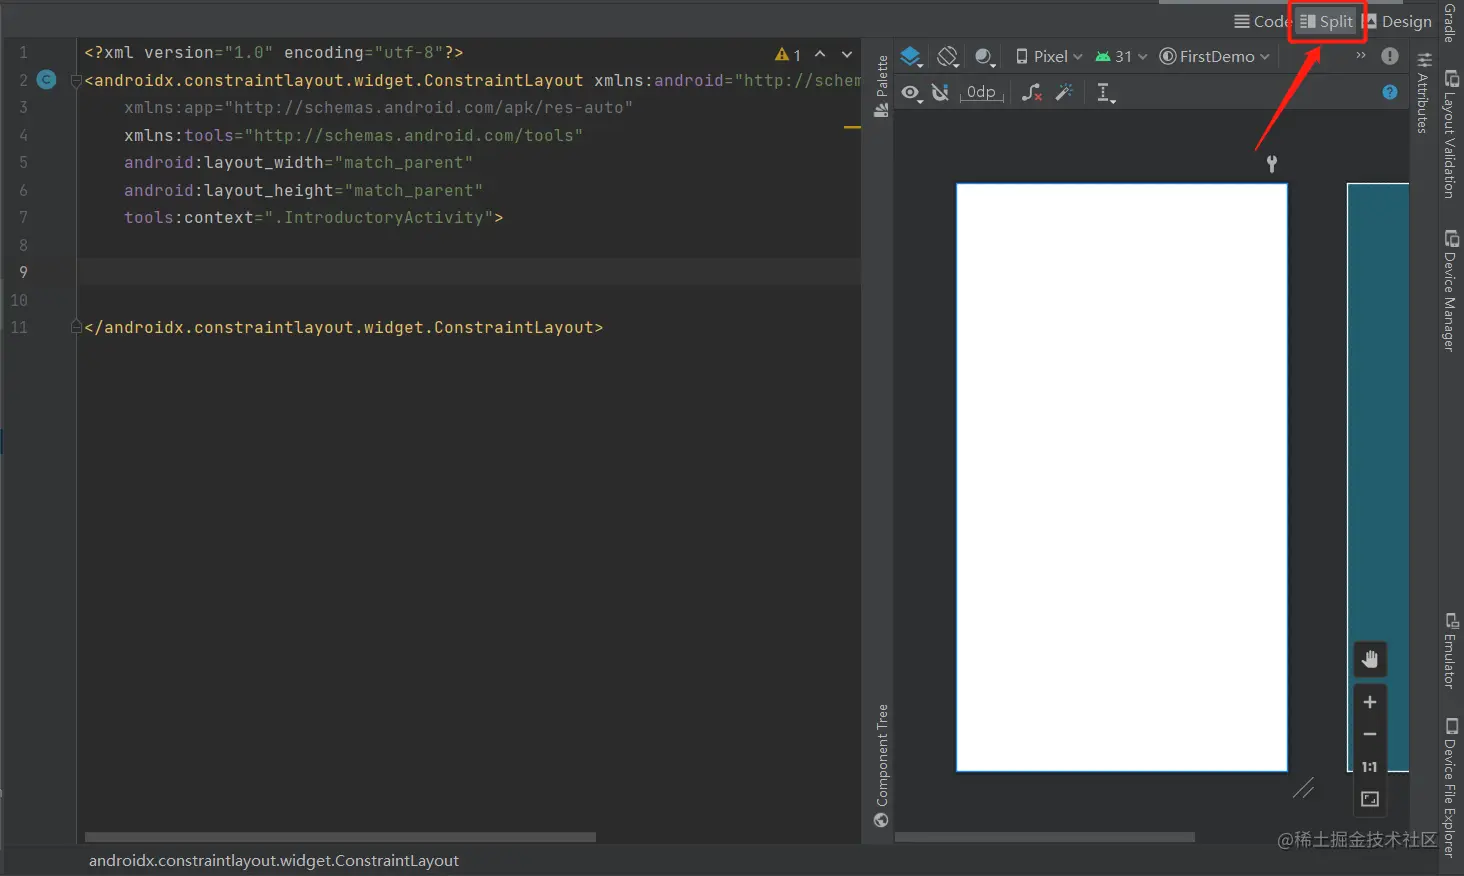Click the xml version declaration line

pyautogui.click(x=274, y=53)
